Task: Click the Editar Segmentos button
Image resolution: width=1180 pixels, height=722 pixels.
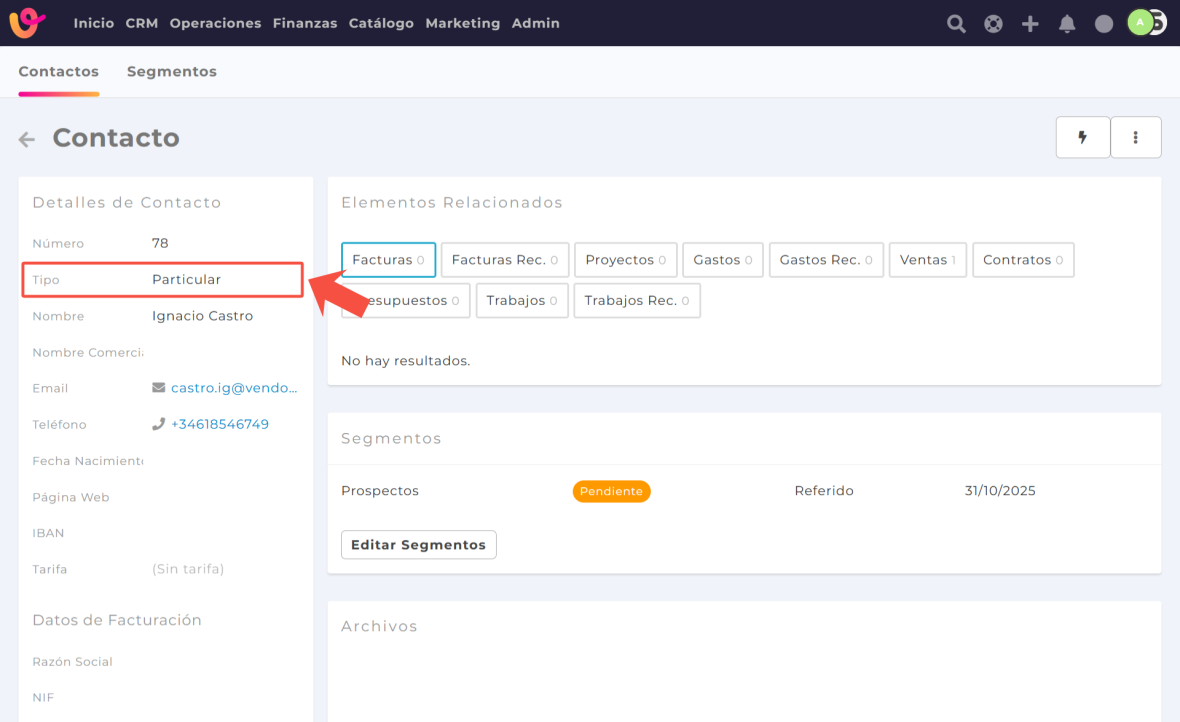Action: coord(418,545)
